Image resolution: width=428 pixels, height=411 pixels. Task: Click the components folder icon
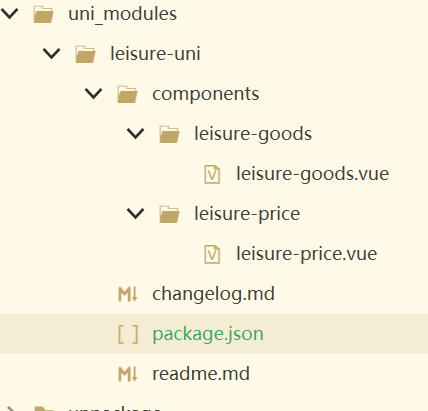127,95
